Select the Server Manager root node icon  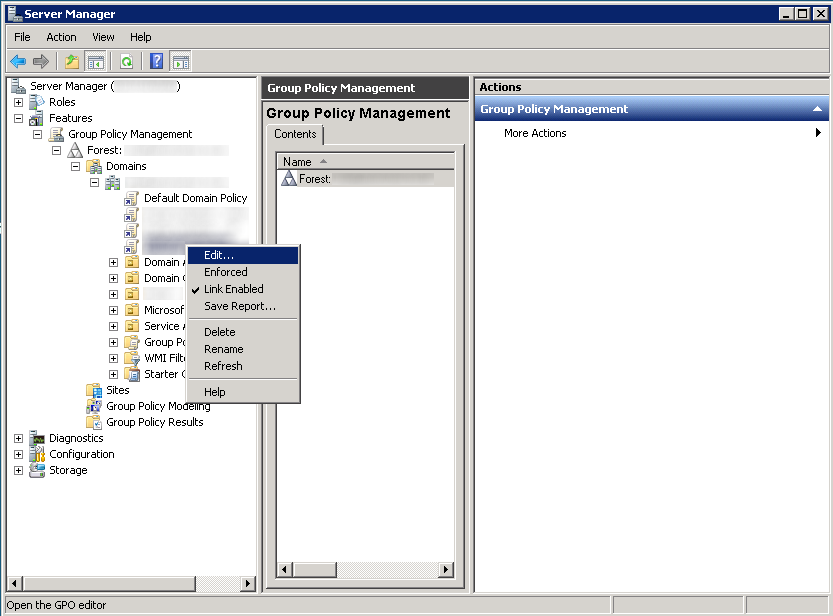coord(18,86)
